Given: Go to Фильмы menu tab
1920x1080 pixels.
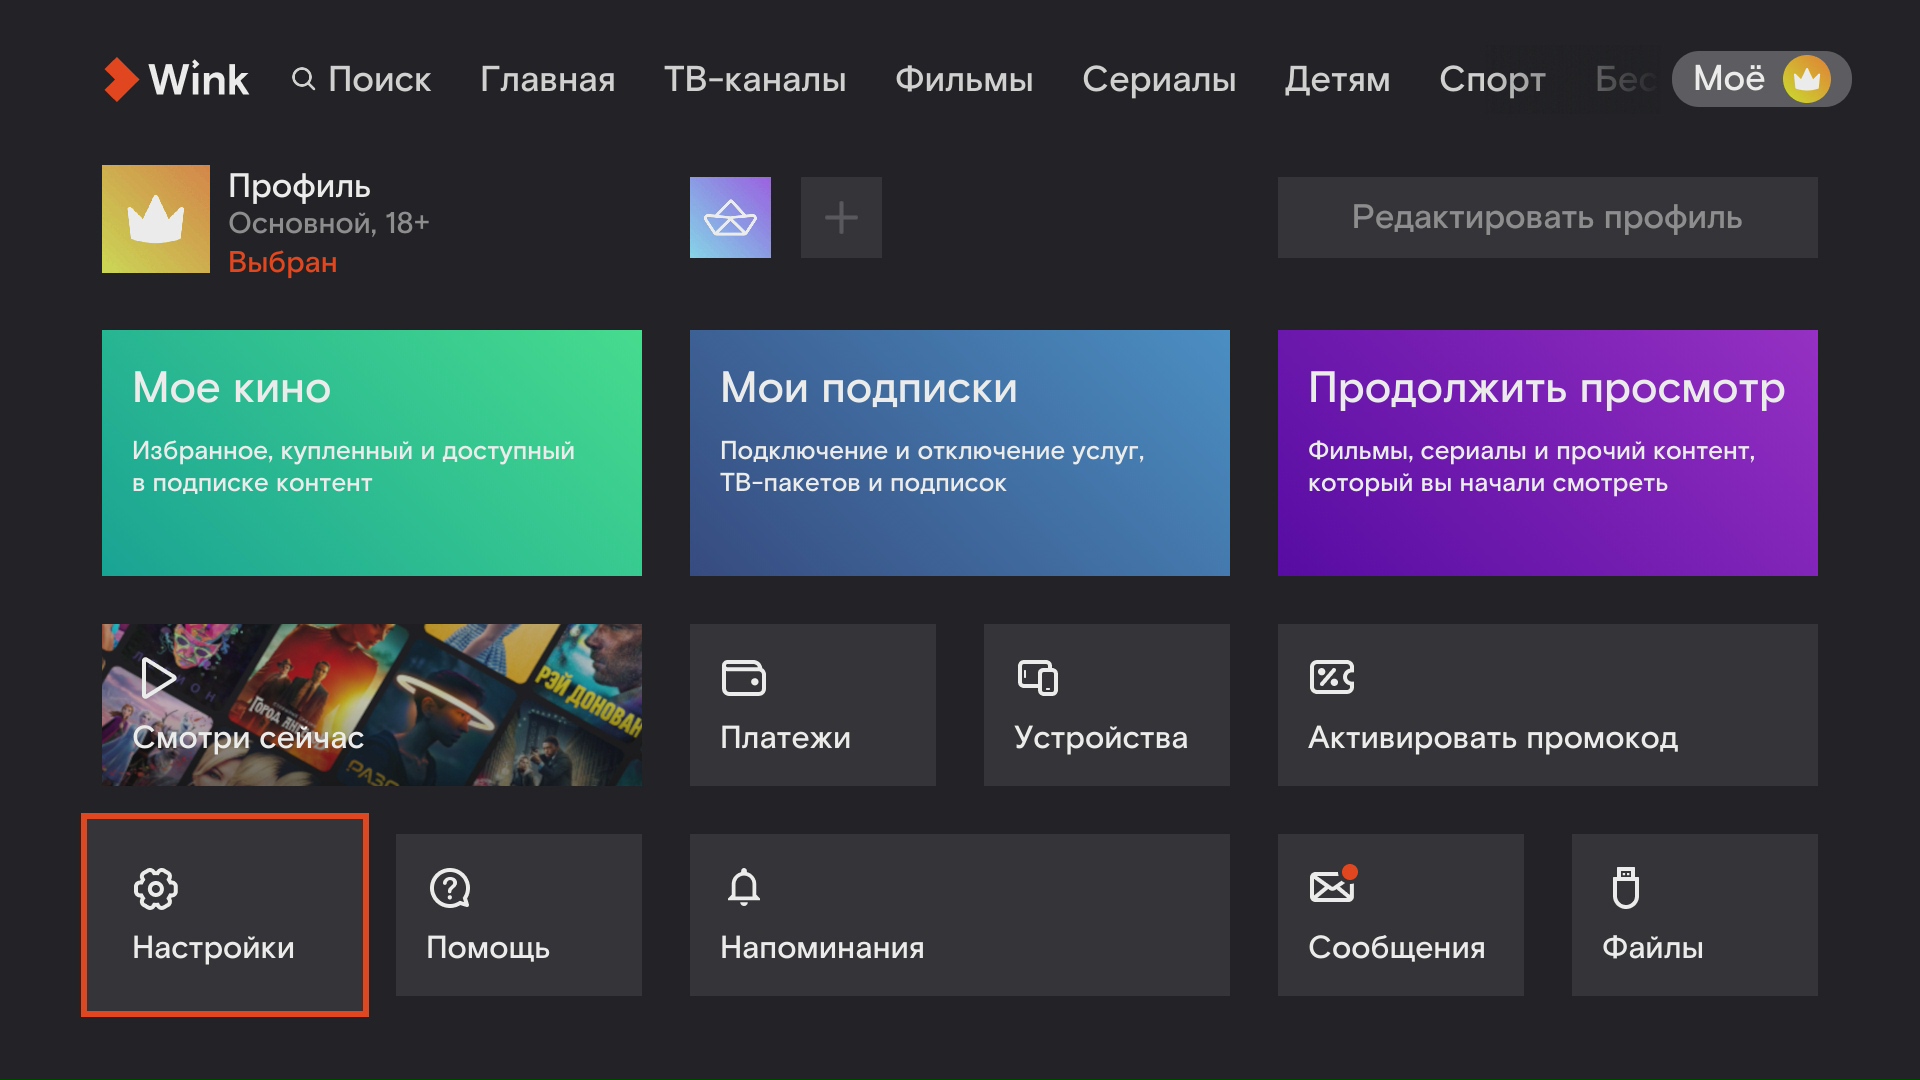Looking at the screenshot, I should coord(964,79).
